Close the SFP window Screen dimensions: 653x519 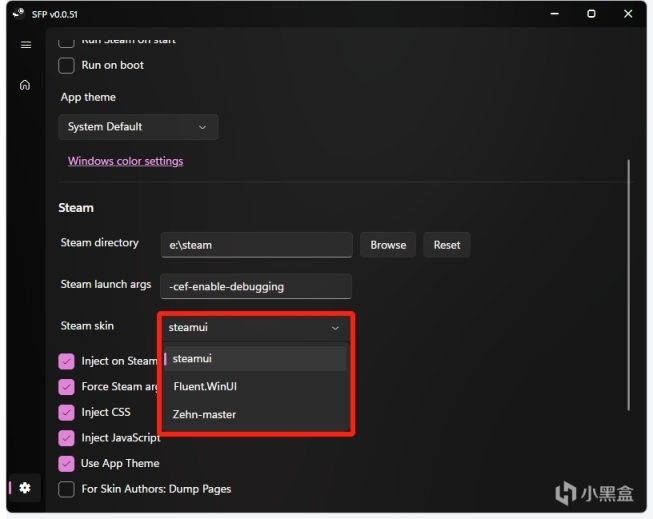click(x=628, y=14)
